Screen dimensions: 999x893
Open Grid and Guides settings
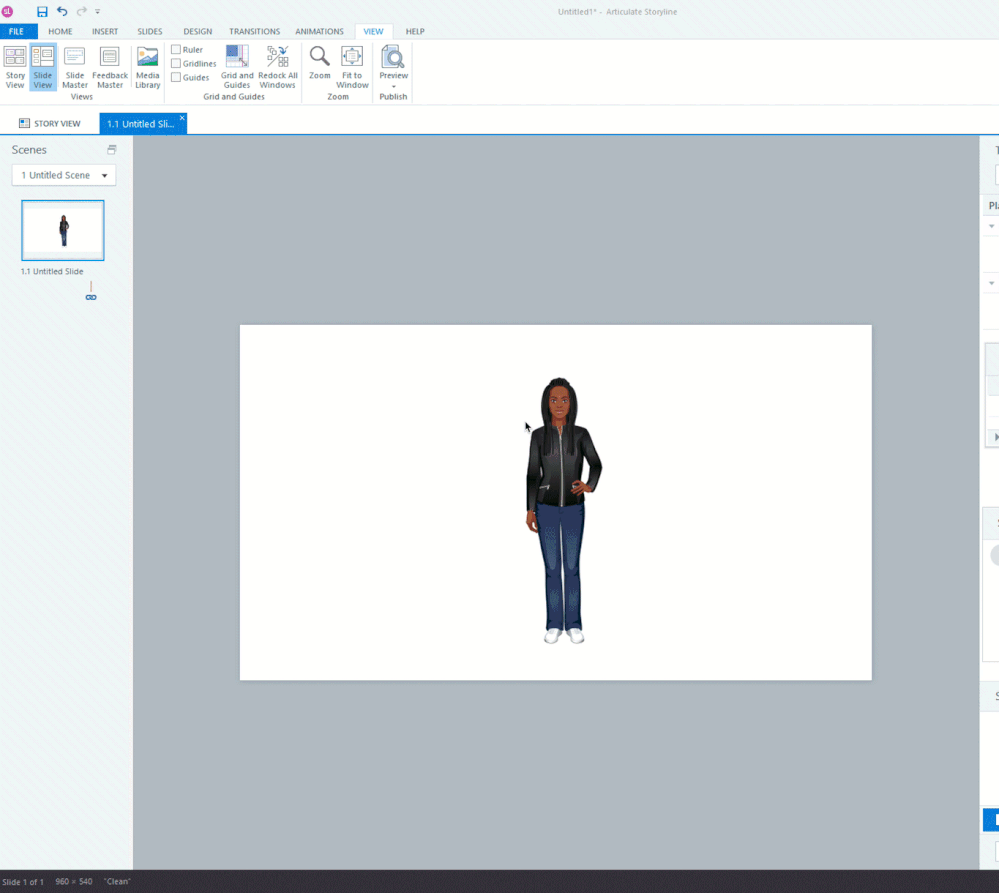pos(237,66)
